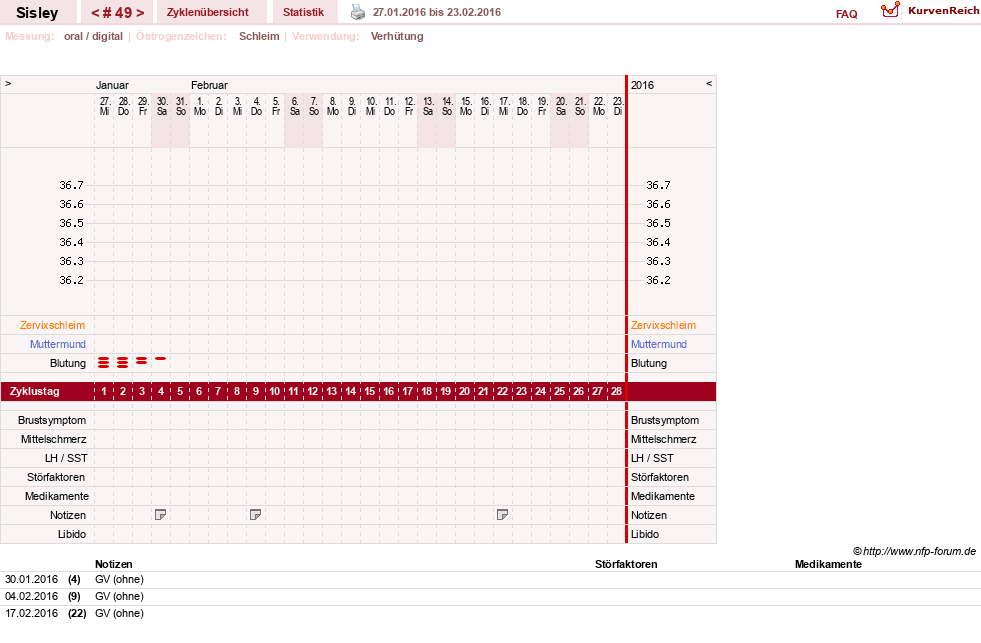Click note row '17.02.2016 (22)'

coord(490,614)
